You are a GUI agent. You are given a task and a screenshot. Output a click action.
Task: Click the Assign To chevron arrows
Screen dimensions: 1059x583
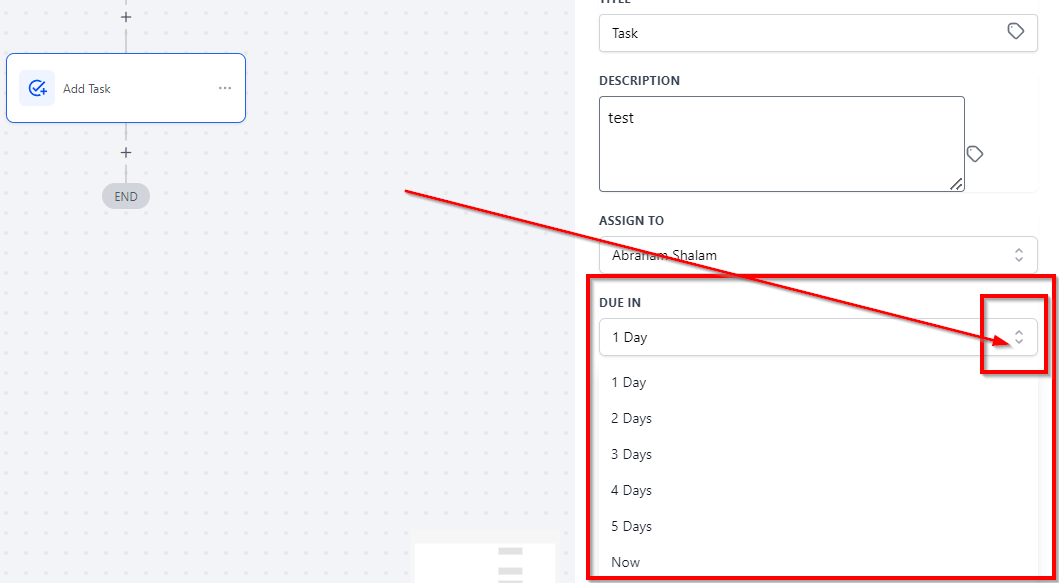click(x=1019, y=255)
